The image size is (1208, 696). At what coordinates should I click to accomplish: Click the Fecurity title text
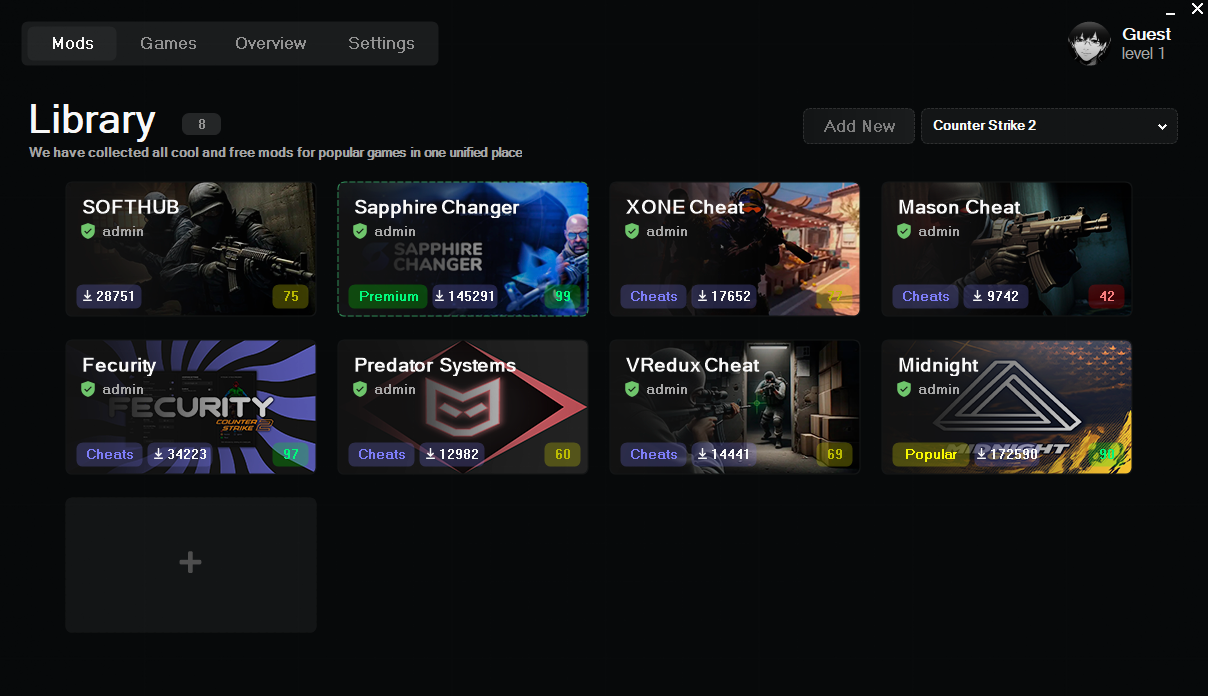pos(119,365)
